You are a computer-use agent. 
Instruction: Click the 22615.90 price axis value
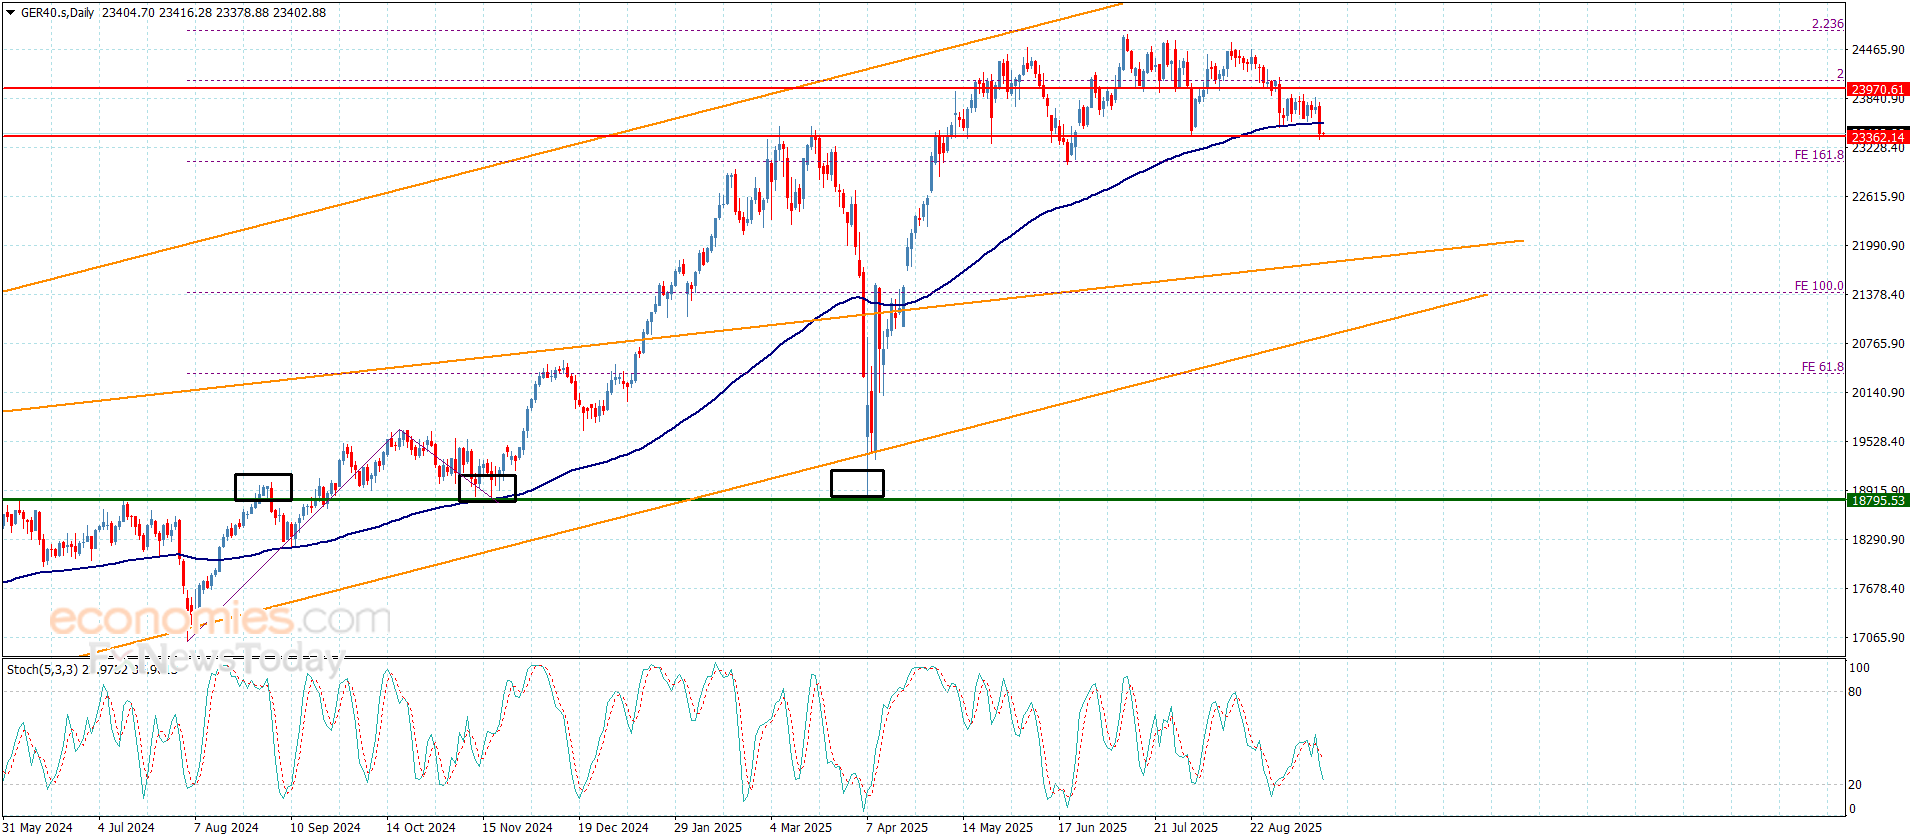pyautogui.click(x=1878, y=197)
